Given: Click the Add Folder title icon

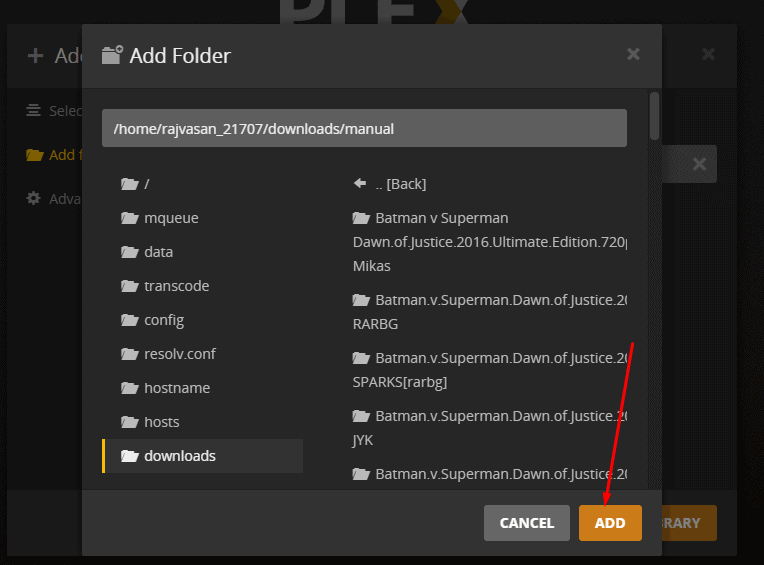Looking at the screenshot, I should coord(112,55).
